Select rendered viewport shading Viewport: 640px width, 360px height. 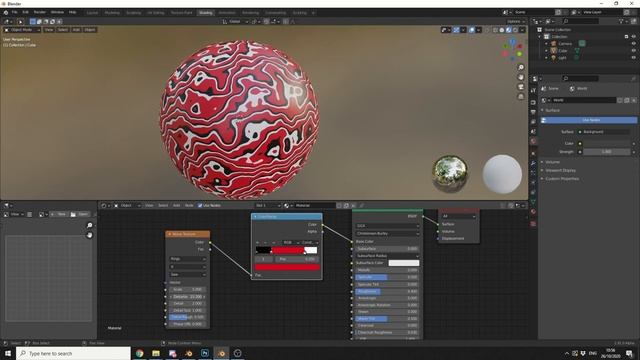(515, 30)
